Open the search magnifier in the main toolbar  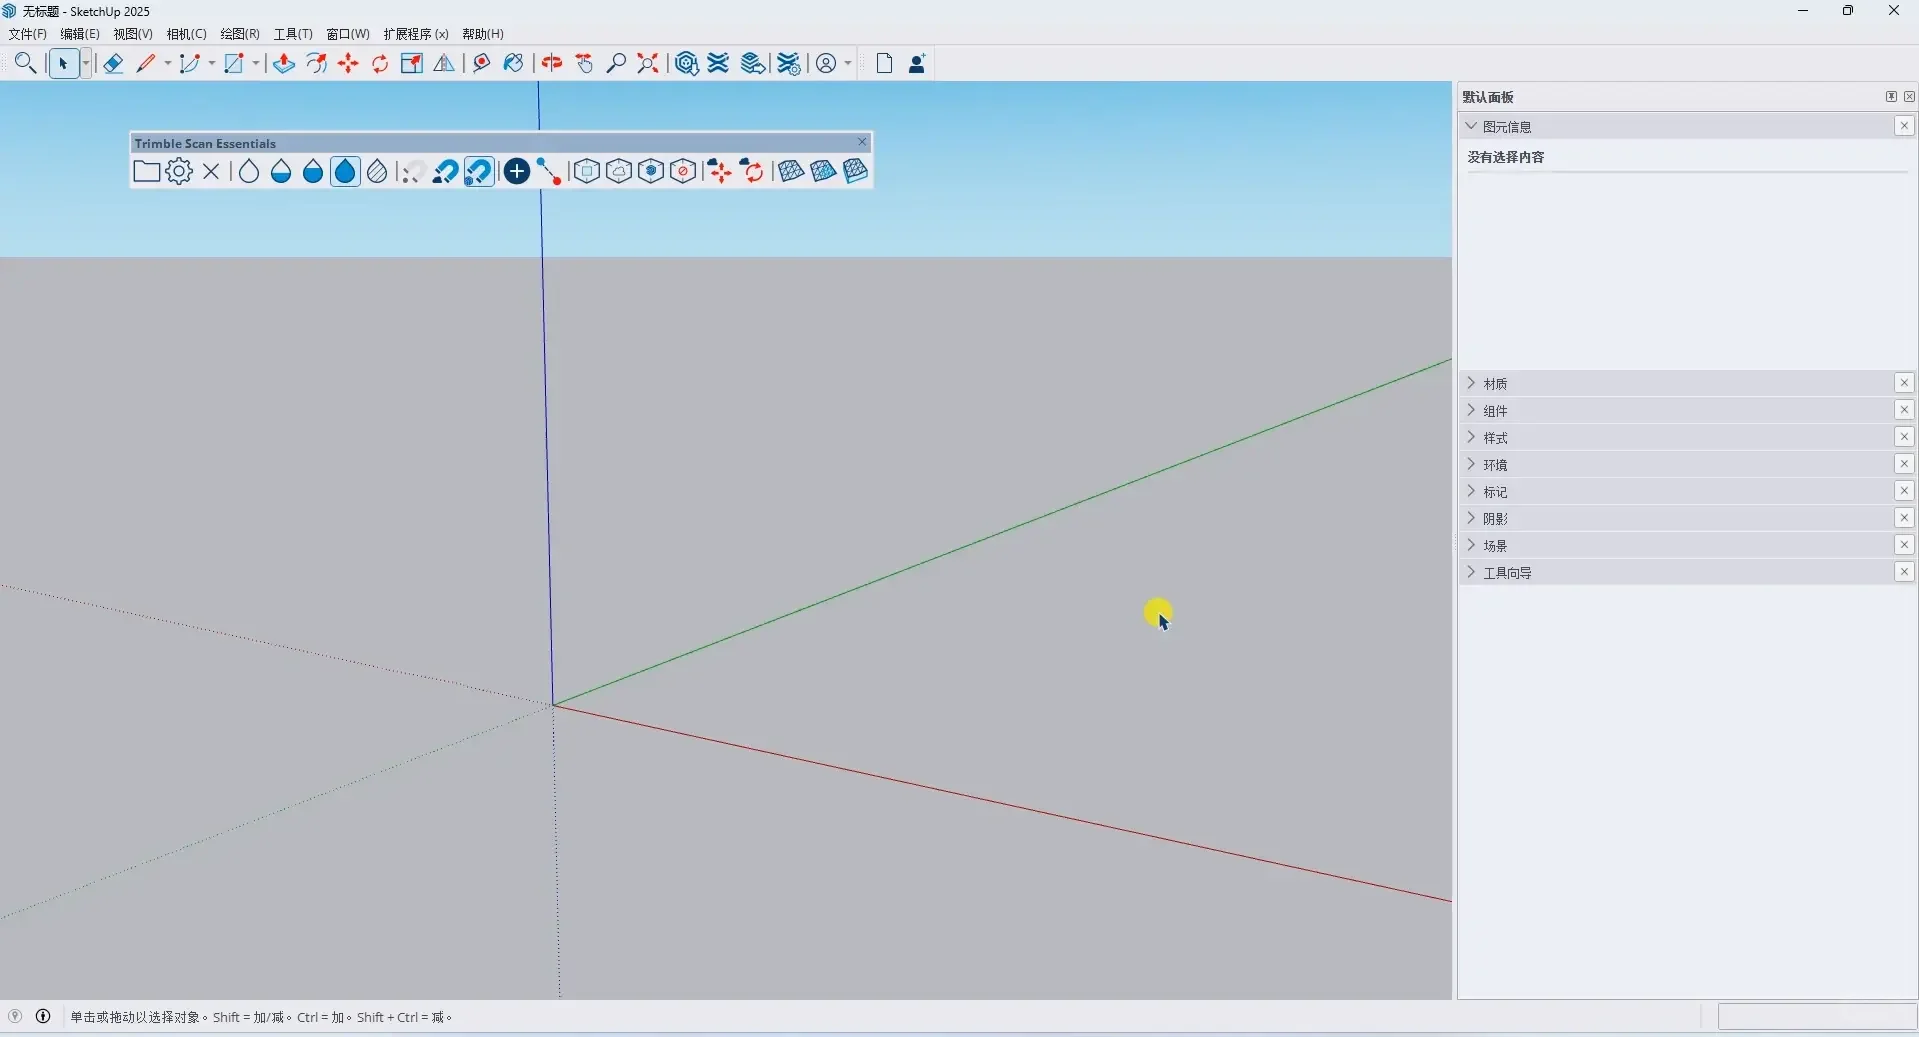(26, 64)
